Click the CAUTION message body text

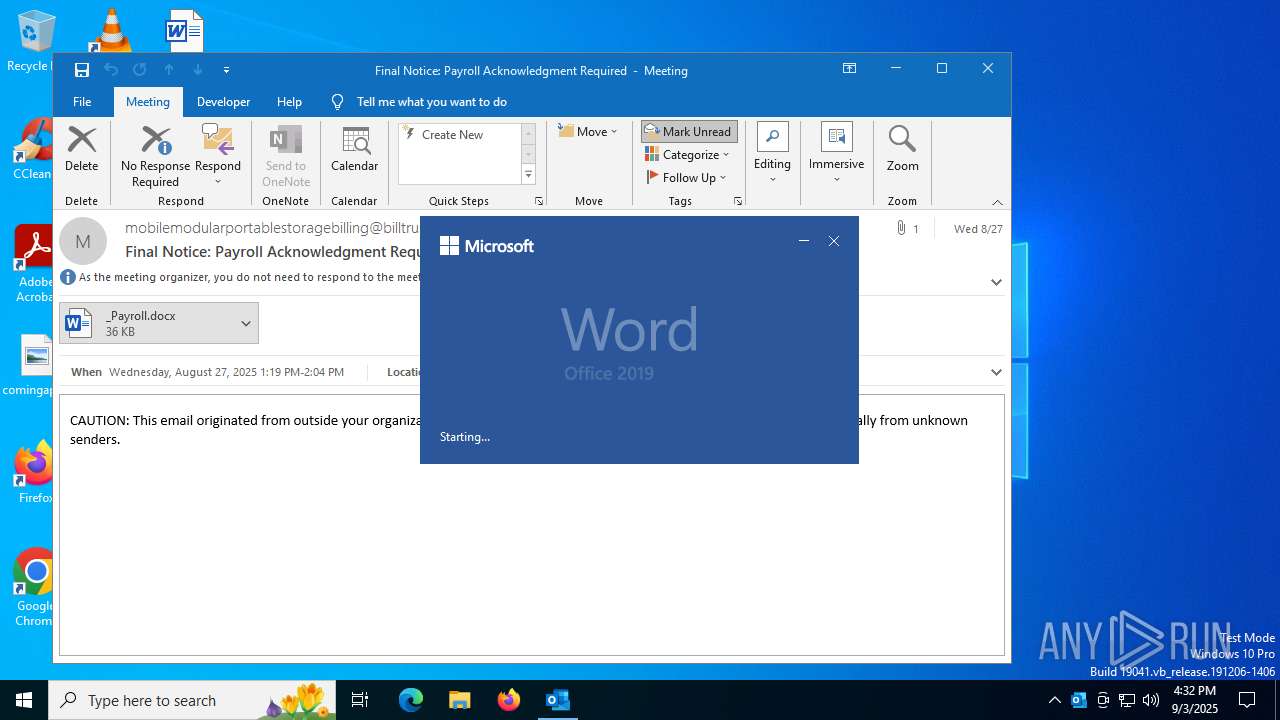tap(519, 430)
